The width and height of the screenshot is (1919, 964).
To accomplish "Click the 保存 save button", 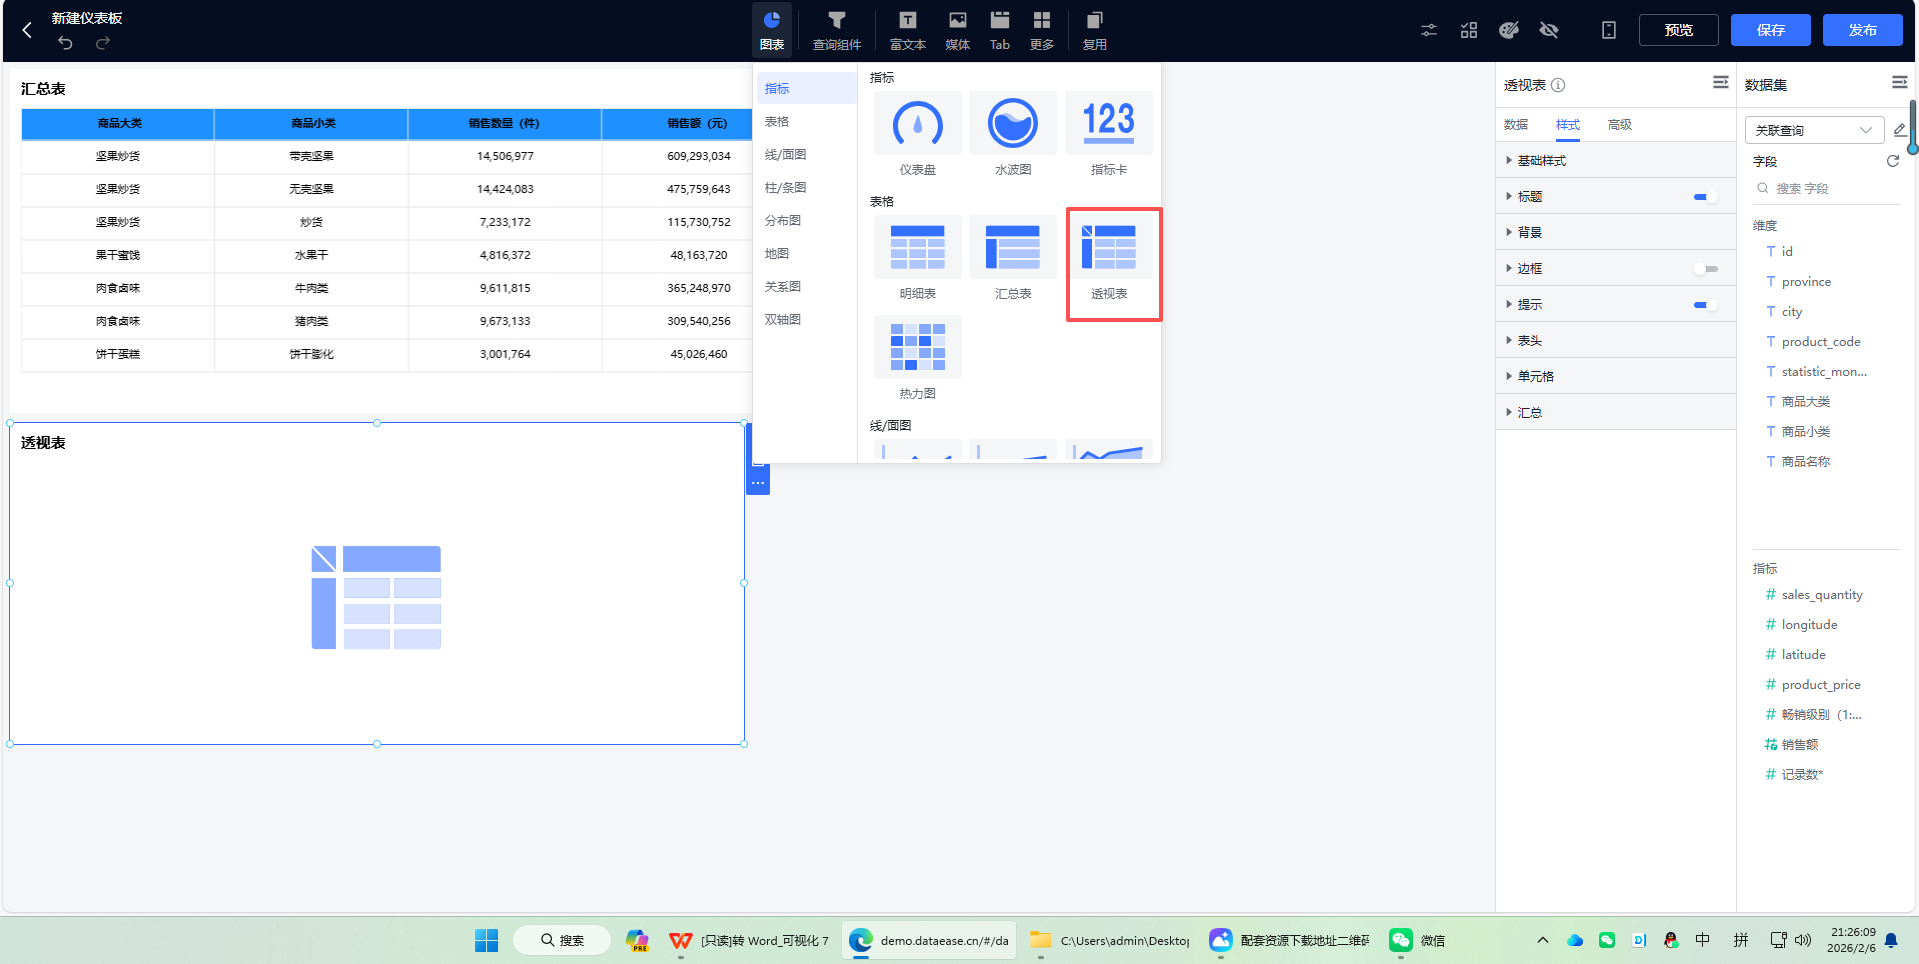I will (1771, 30).
